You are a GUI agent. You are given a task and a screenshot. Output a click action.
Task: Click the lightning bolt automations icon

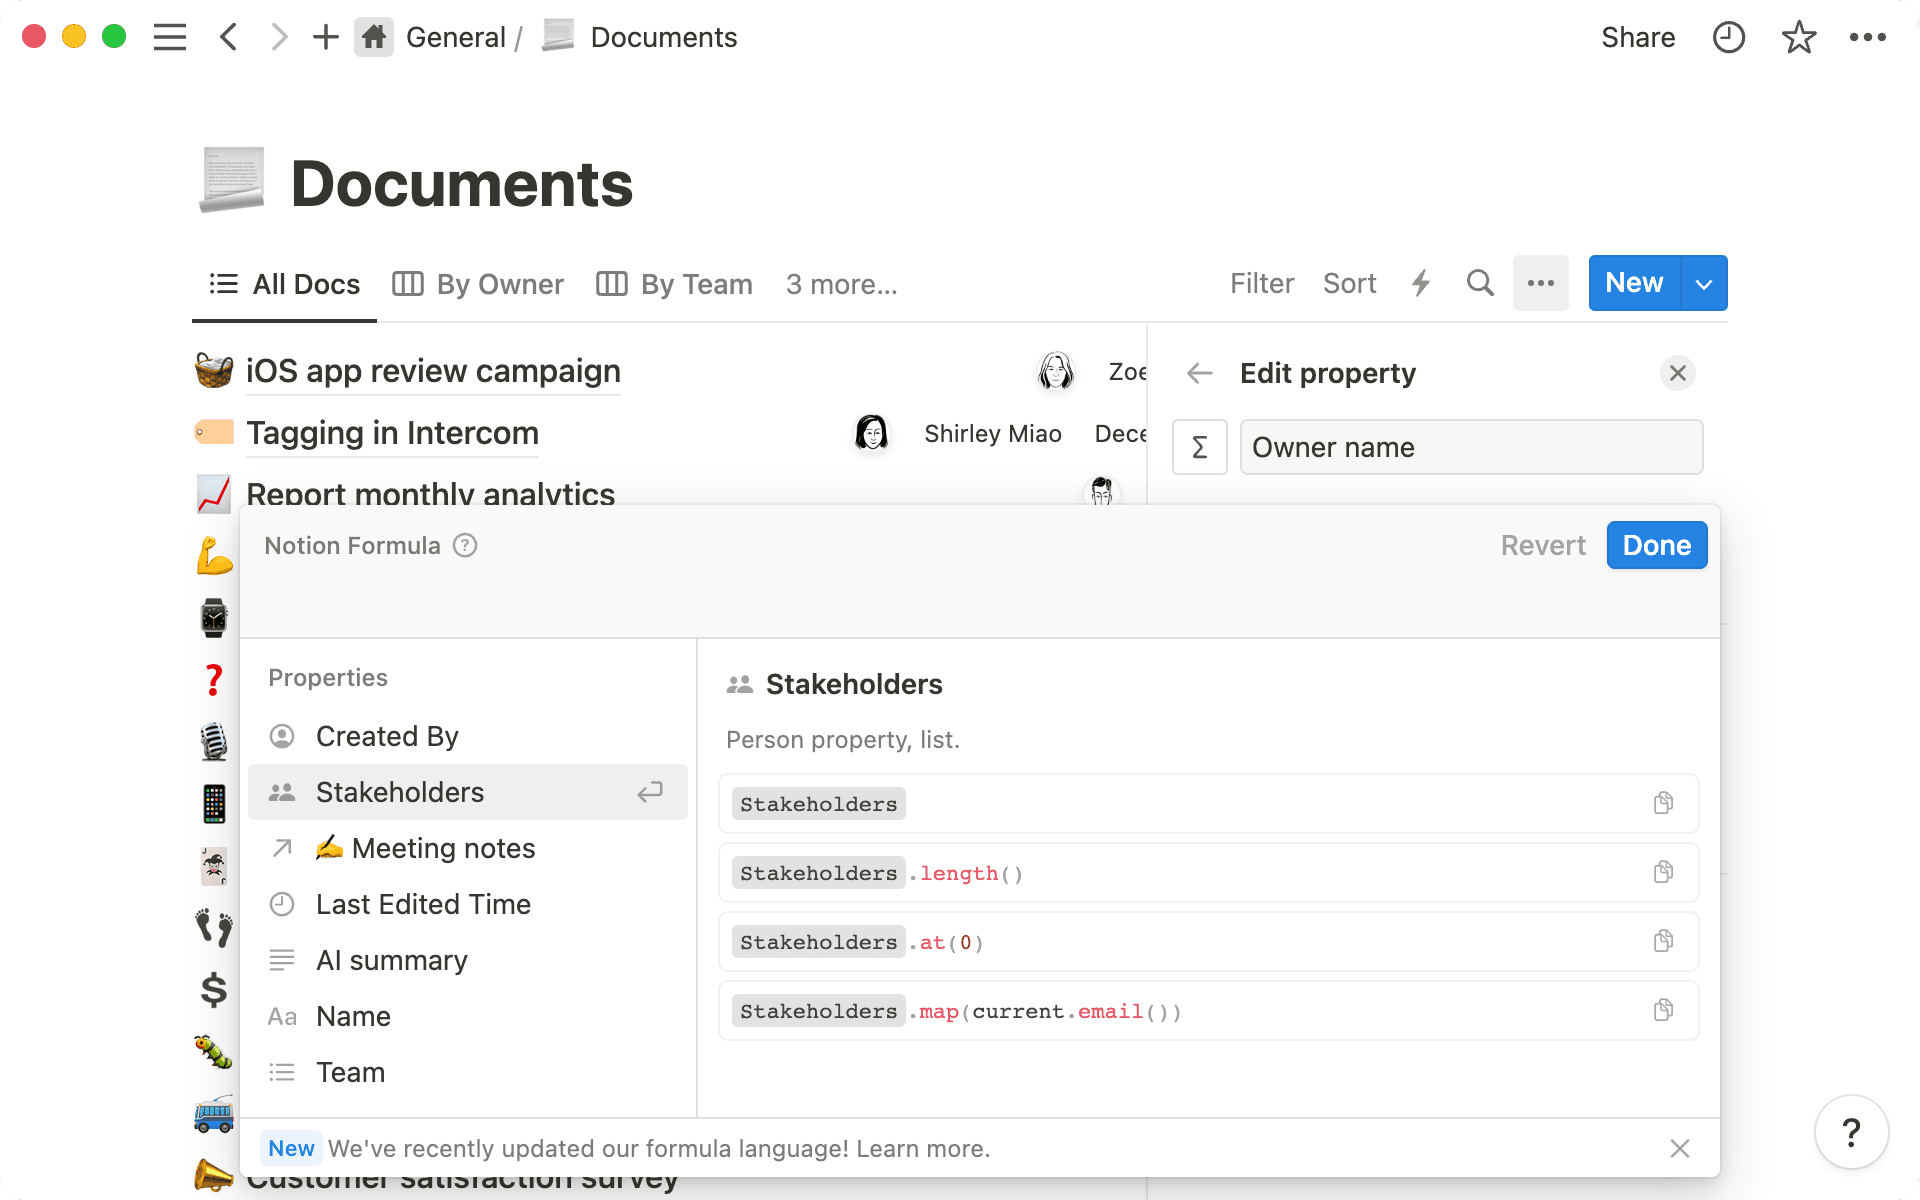(x=1421, y=283)
